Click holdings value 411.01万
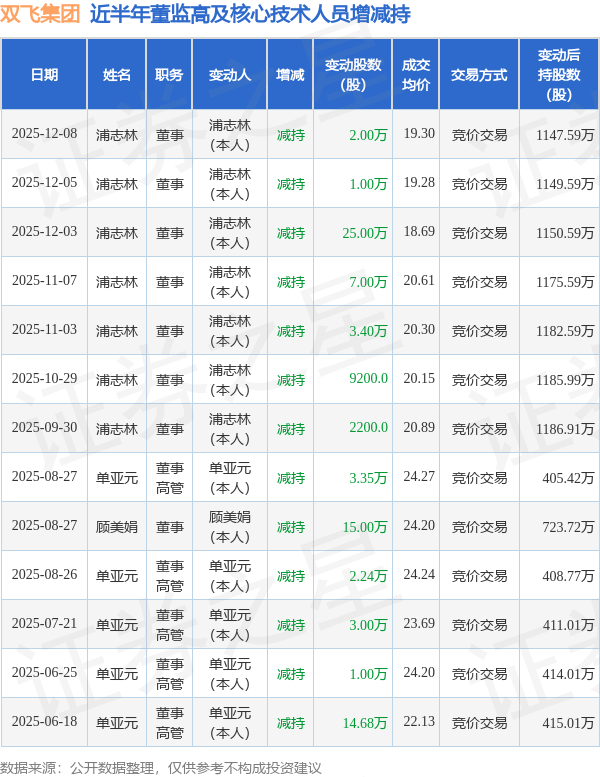Viewport: 600px width, 777px height. coord(568,625)
